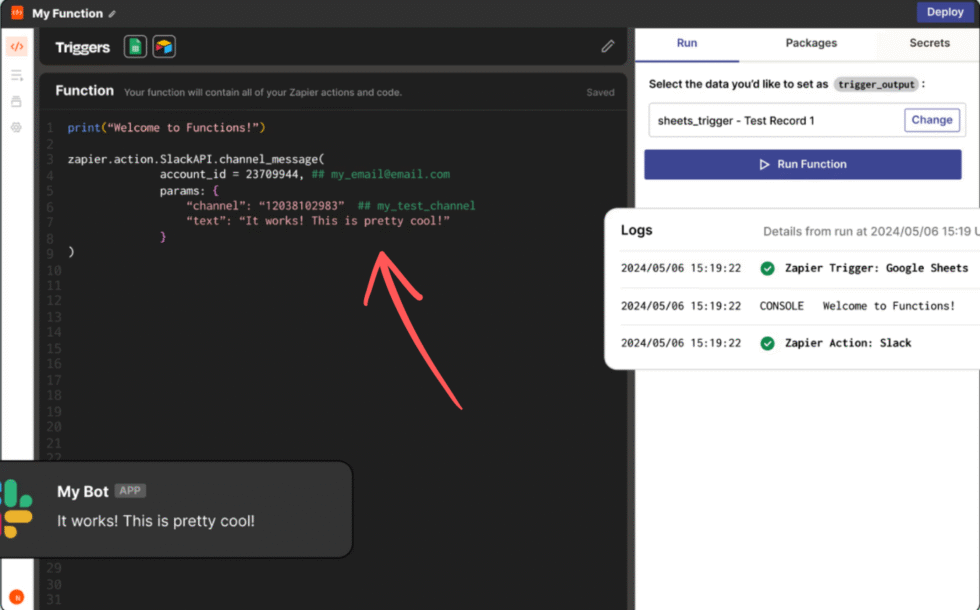
Task: Switch to the Packages tab
Action: (811, 43)
